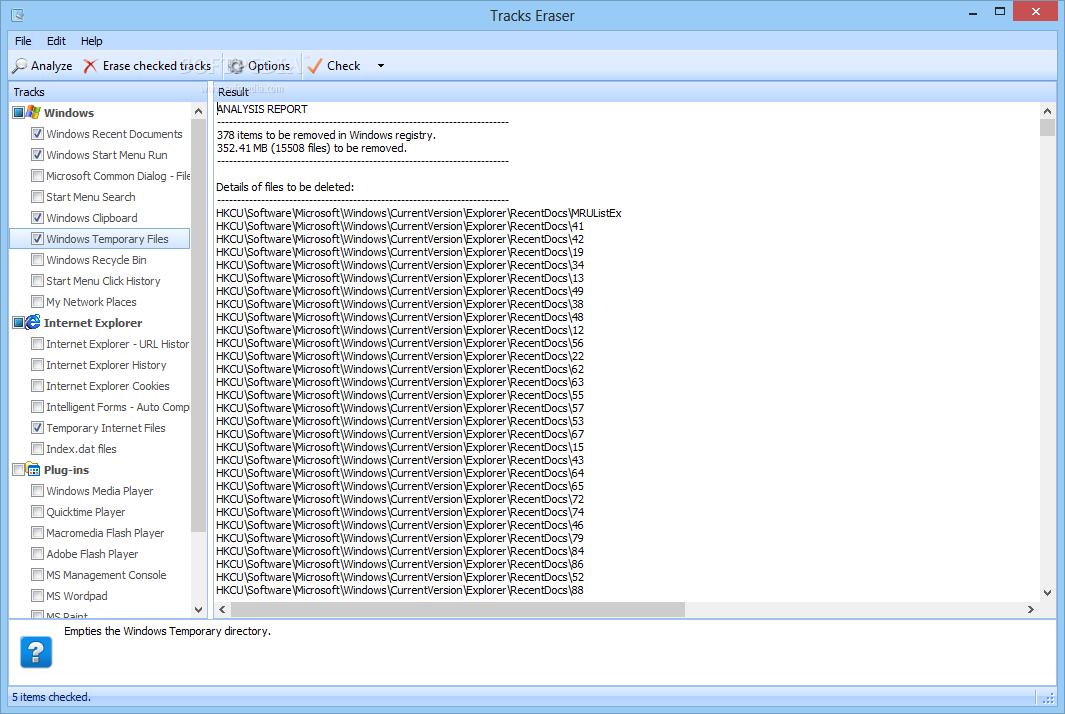Image resolution: width=1065 pixels, height=714 pixels.
Task: Click the blue question mark help icon
Action: pyautogui.click(x=36, y=652)
